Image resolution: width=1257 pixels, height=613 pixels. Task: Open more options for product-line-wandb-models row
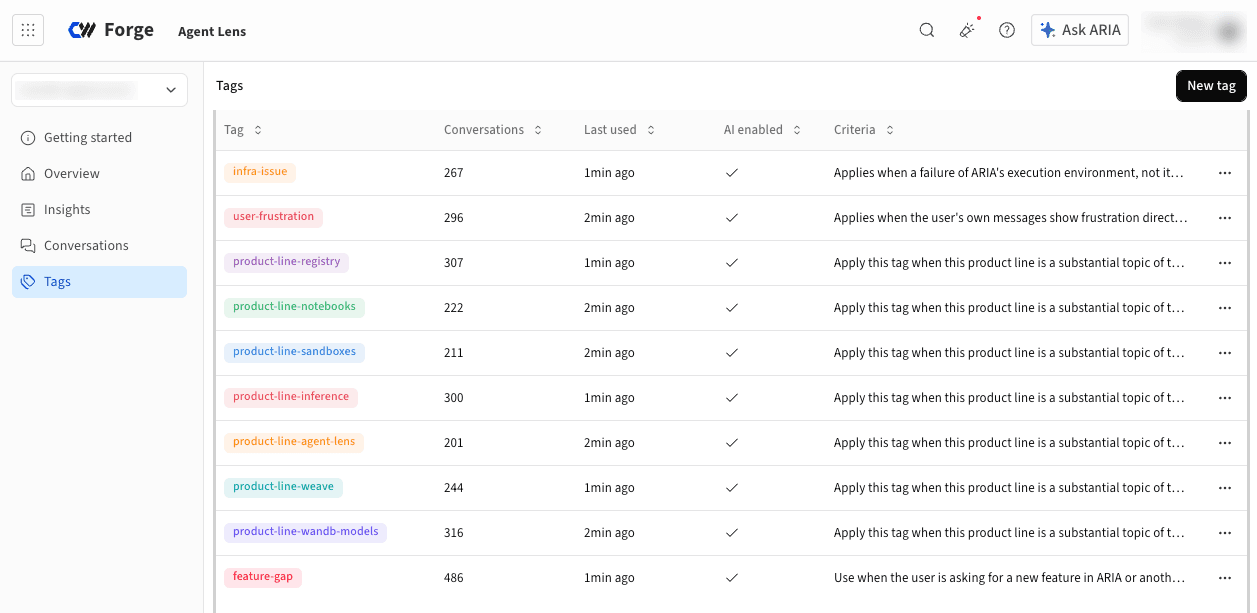tap(1225, 533)
